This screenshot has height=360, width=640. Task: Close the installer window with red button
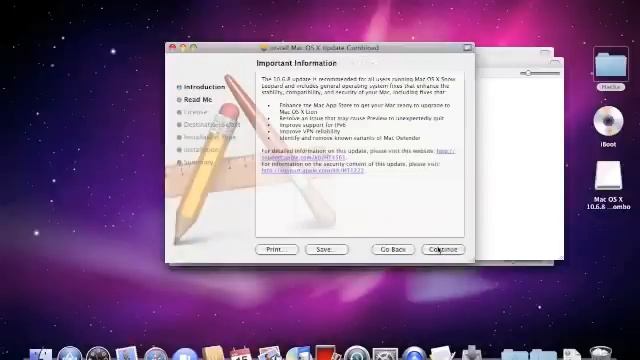click(173, 48)
